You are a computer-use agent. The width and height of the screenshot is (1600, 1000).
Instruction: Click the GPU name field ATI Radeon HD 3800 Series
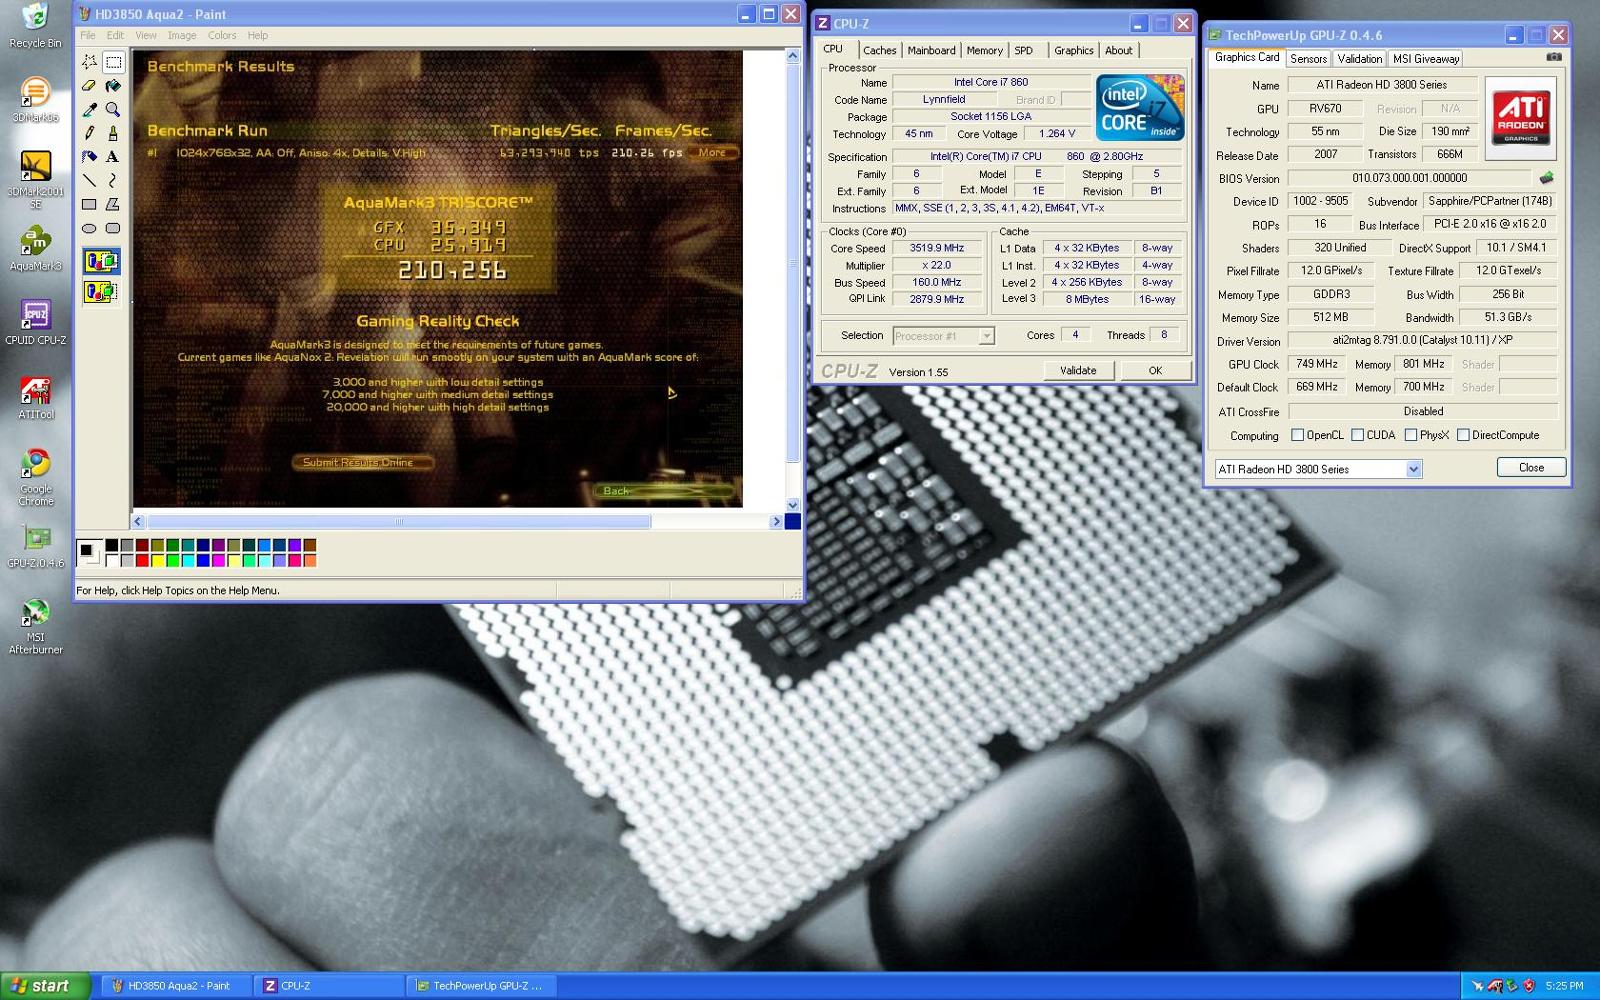[1381, 85]
